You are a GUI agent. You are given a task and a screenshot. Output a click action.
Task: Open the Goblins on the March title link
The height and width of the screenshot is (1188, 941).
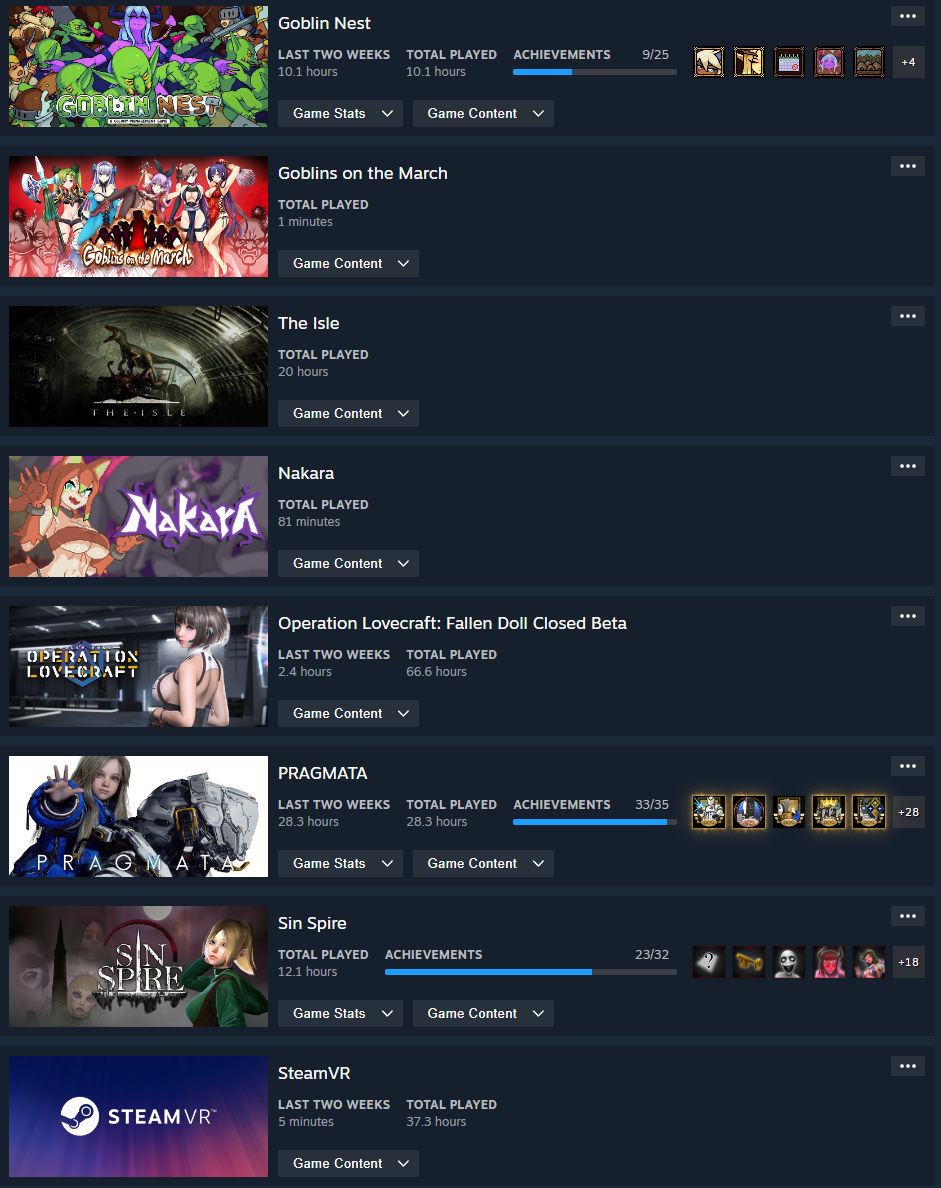pyautogui.click(x=363, y=174)
